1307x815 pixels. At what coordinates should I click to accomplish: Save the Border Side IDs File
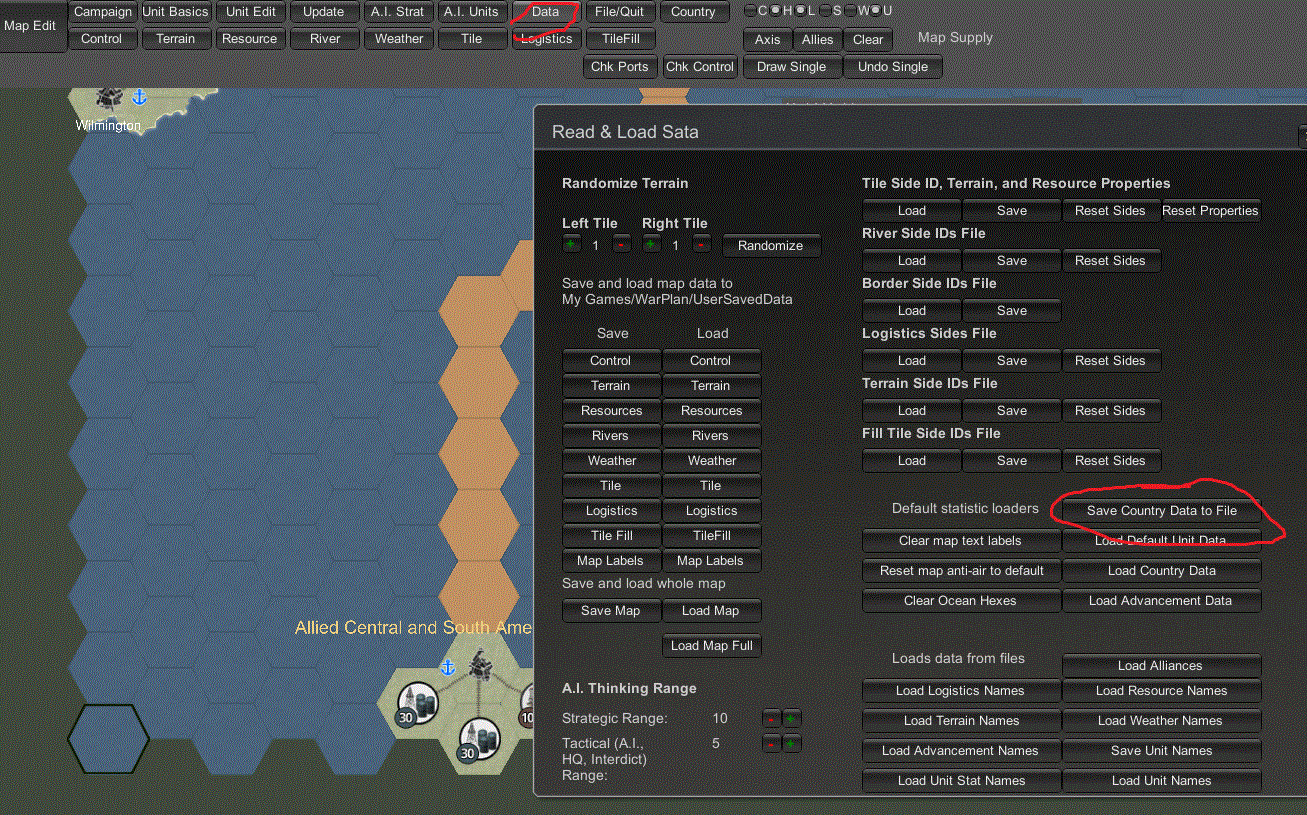pyautogui.click(x=1012, y=311)
